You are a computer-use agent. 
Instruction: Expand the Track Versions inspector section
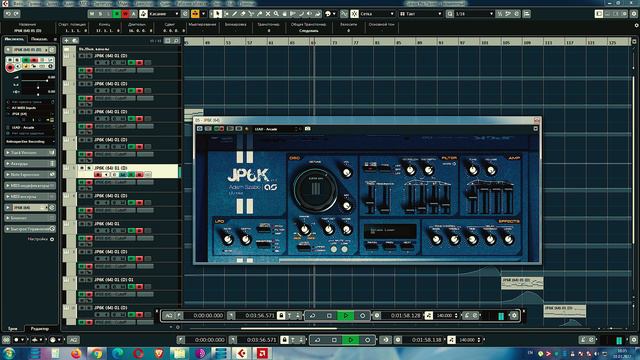point(30,153)
